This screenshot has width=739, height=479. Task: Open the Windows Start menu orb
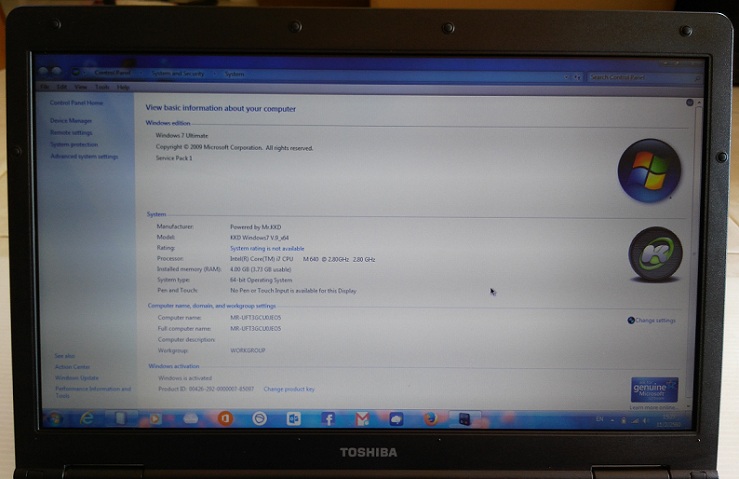tap(55, 418)
